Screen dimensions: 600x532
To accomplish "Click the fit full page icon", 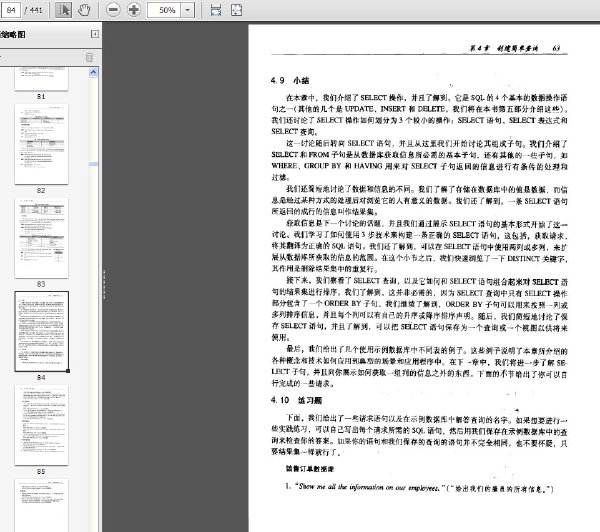I will [236, 10].
